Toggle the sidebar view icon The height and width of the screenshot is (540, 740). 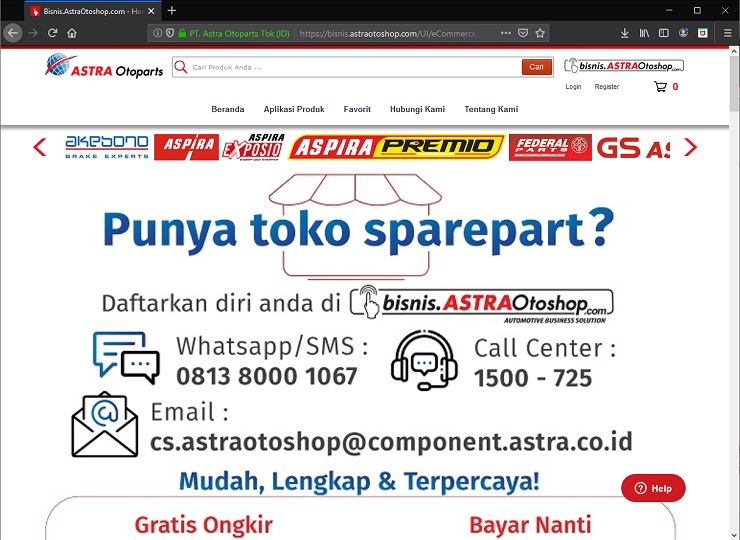(x=664, y=33)
